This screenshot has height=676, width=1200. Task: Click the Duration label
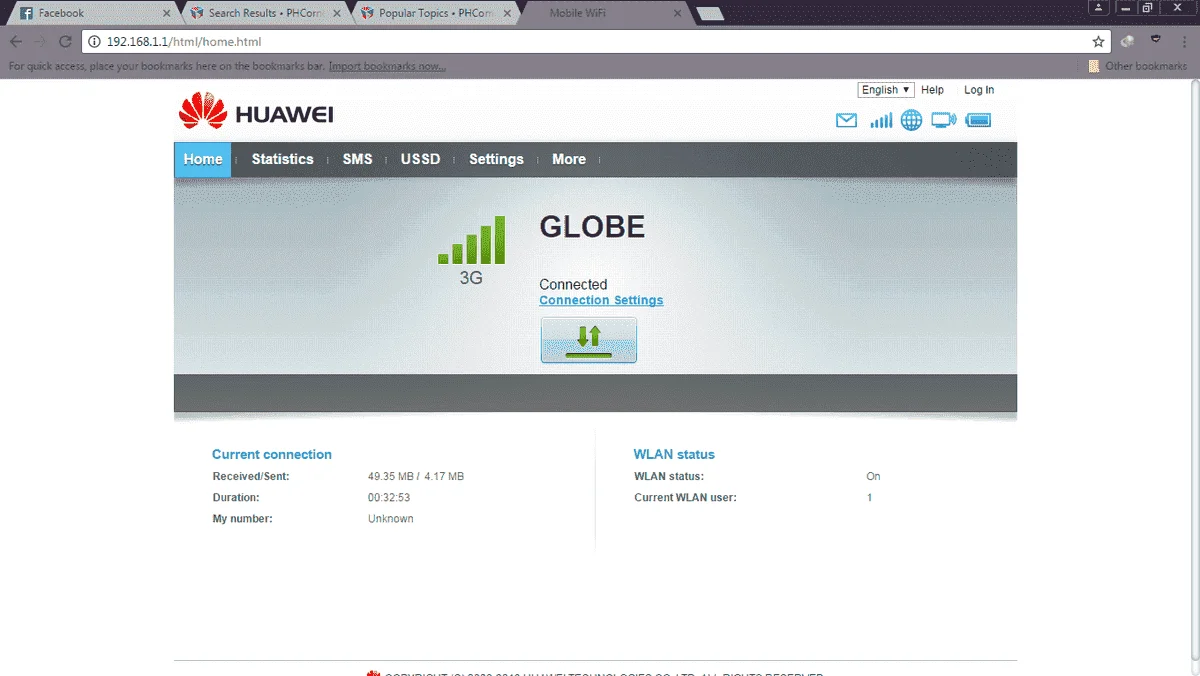click(236, 498)
